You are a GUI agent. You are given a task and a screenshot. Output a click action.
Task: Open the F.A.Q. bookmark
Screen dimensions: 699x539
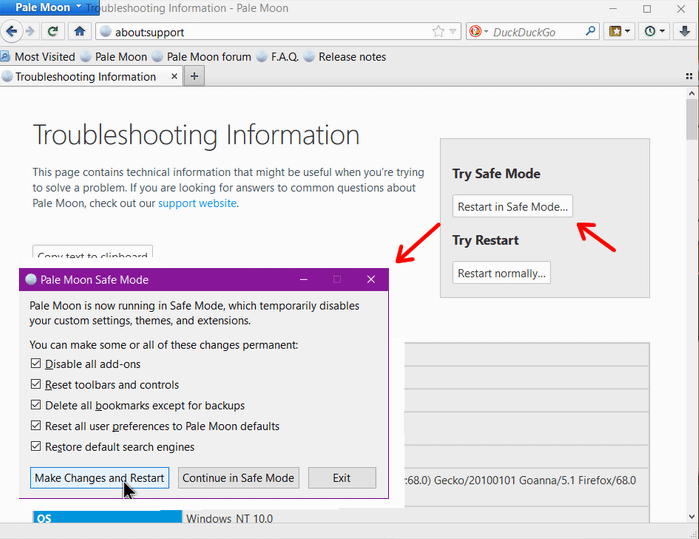[x=278, y=57]
